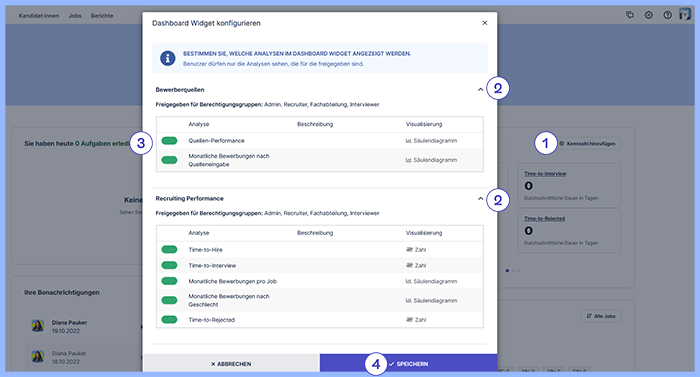
Task: Click the Kennzahl hinzufügen plus icon
Action: coord(562,143)
